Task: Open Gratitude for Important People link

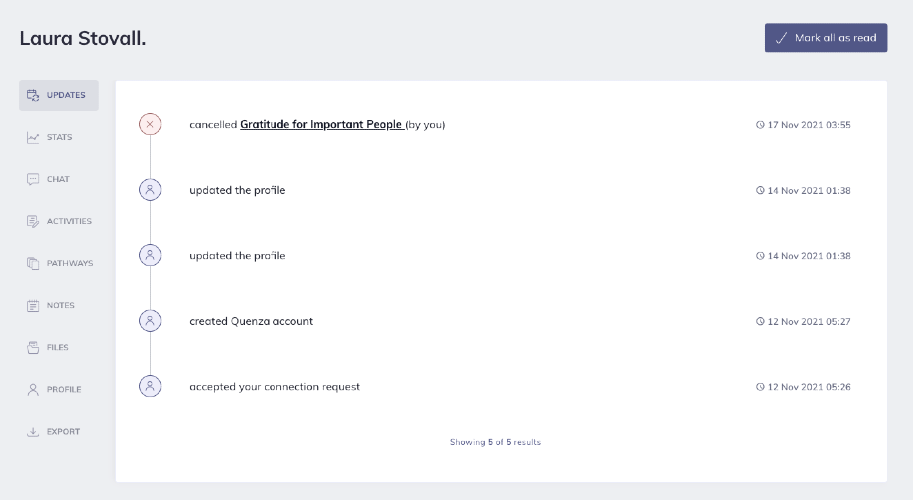Action: point(322,125)
